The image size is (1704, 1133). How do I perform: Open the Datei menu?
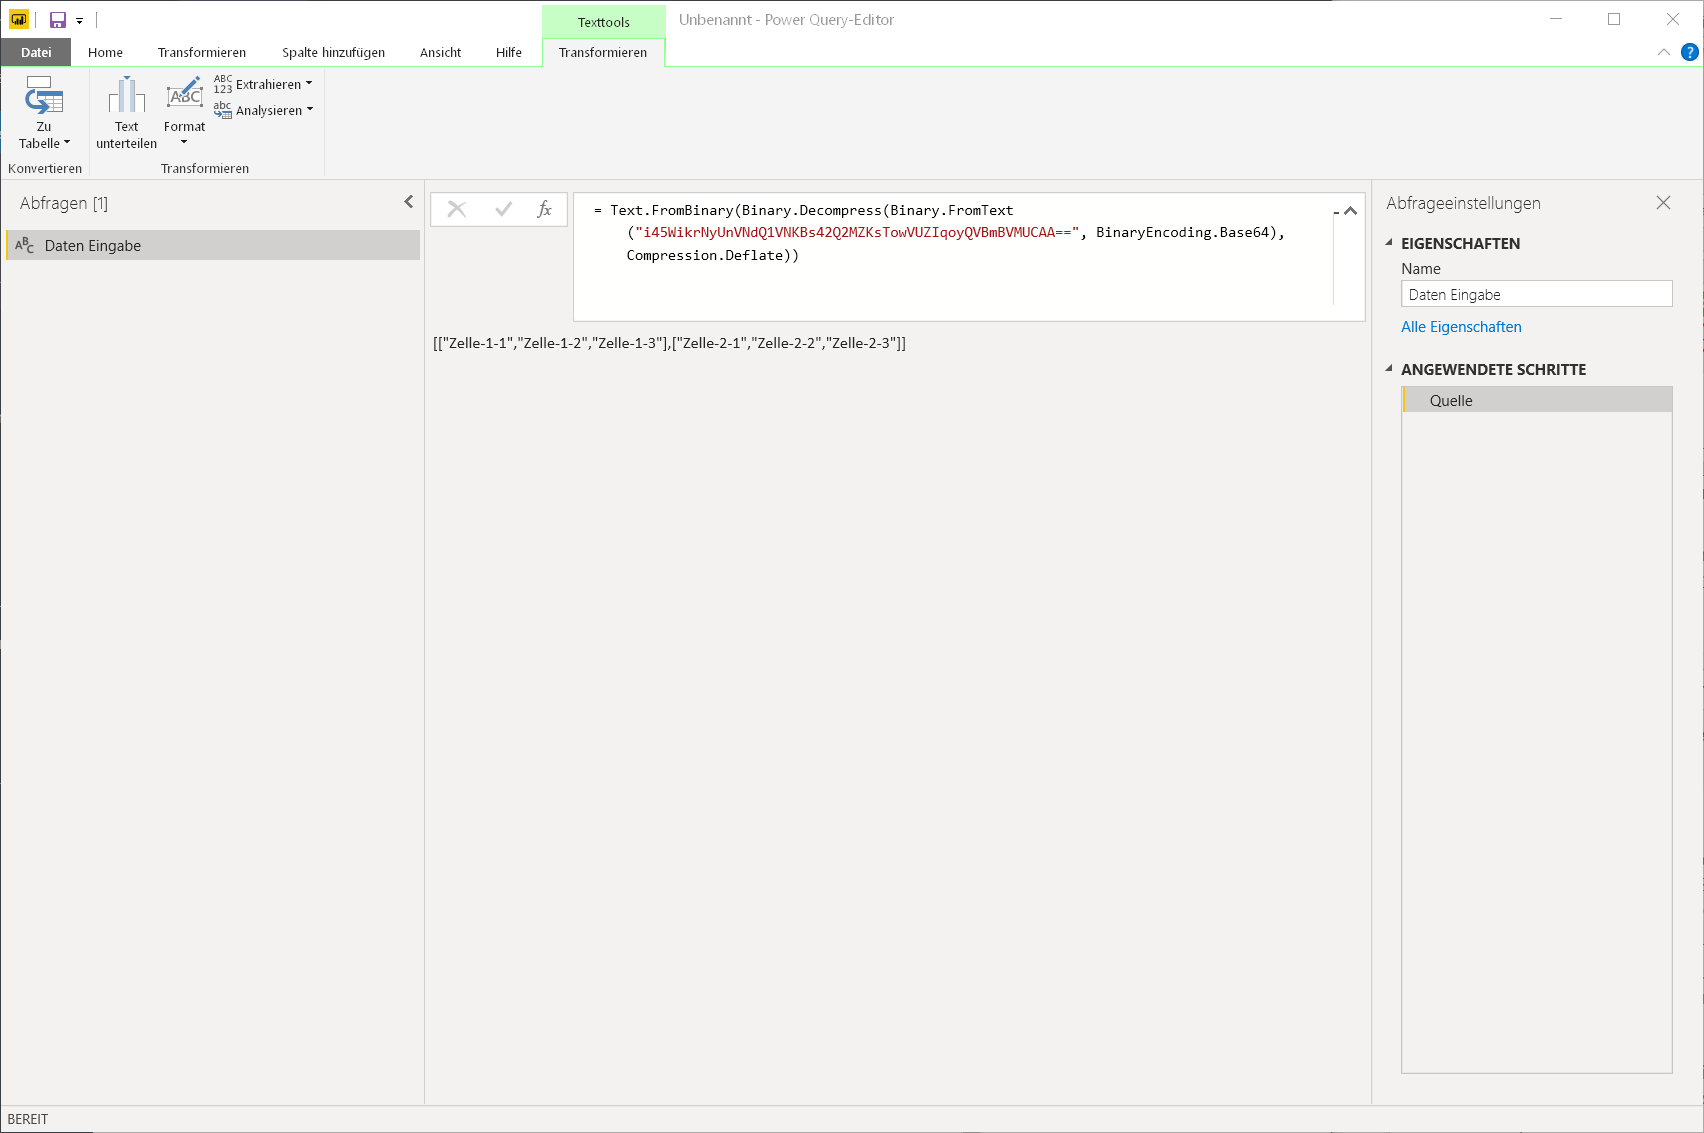(36, 52)
